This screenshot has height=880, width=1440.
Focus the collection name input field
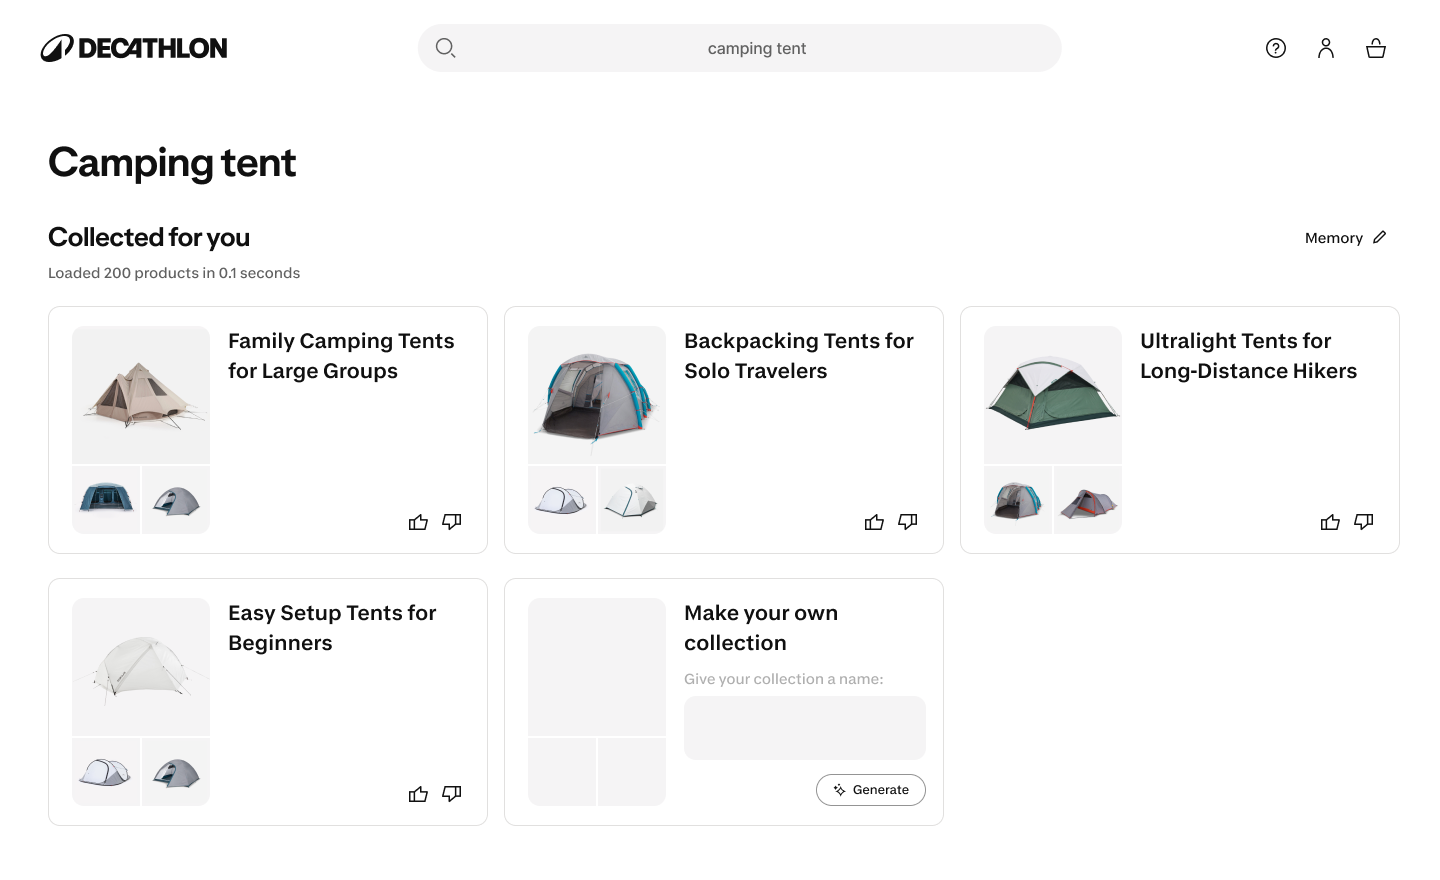coord(805,728)
